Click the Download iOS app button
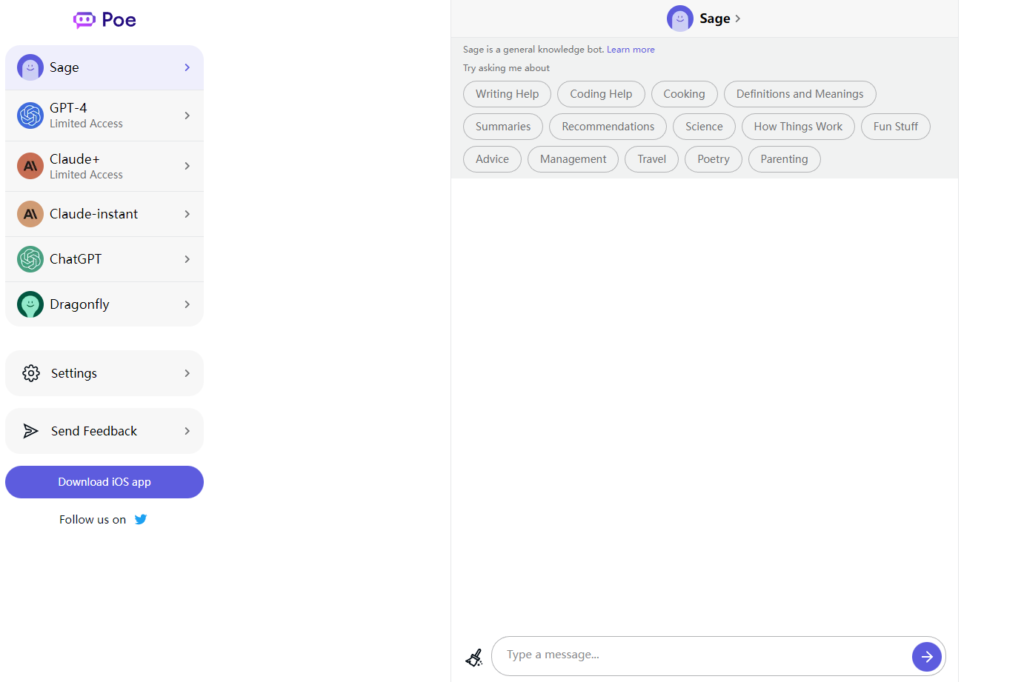This screenshot has height=682, width=1024. point(104,482)
